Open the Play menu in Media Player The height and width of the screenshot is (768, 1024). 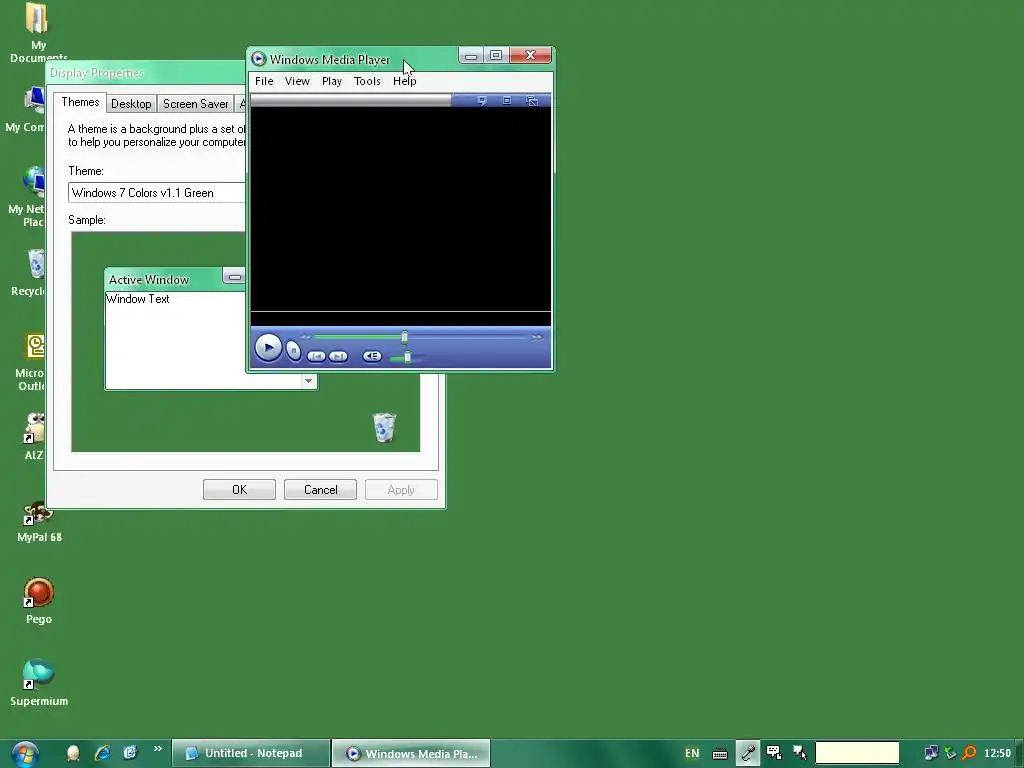click(332, 81)
